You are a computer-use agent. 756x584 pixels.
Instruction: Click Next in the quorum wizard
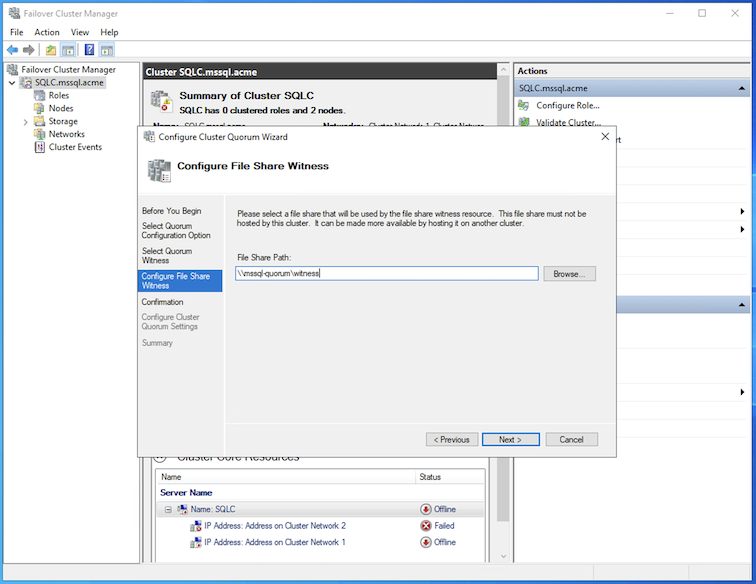pyautogui.click(x=511, y=439)
